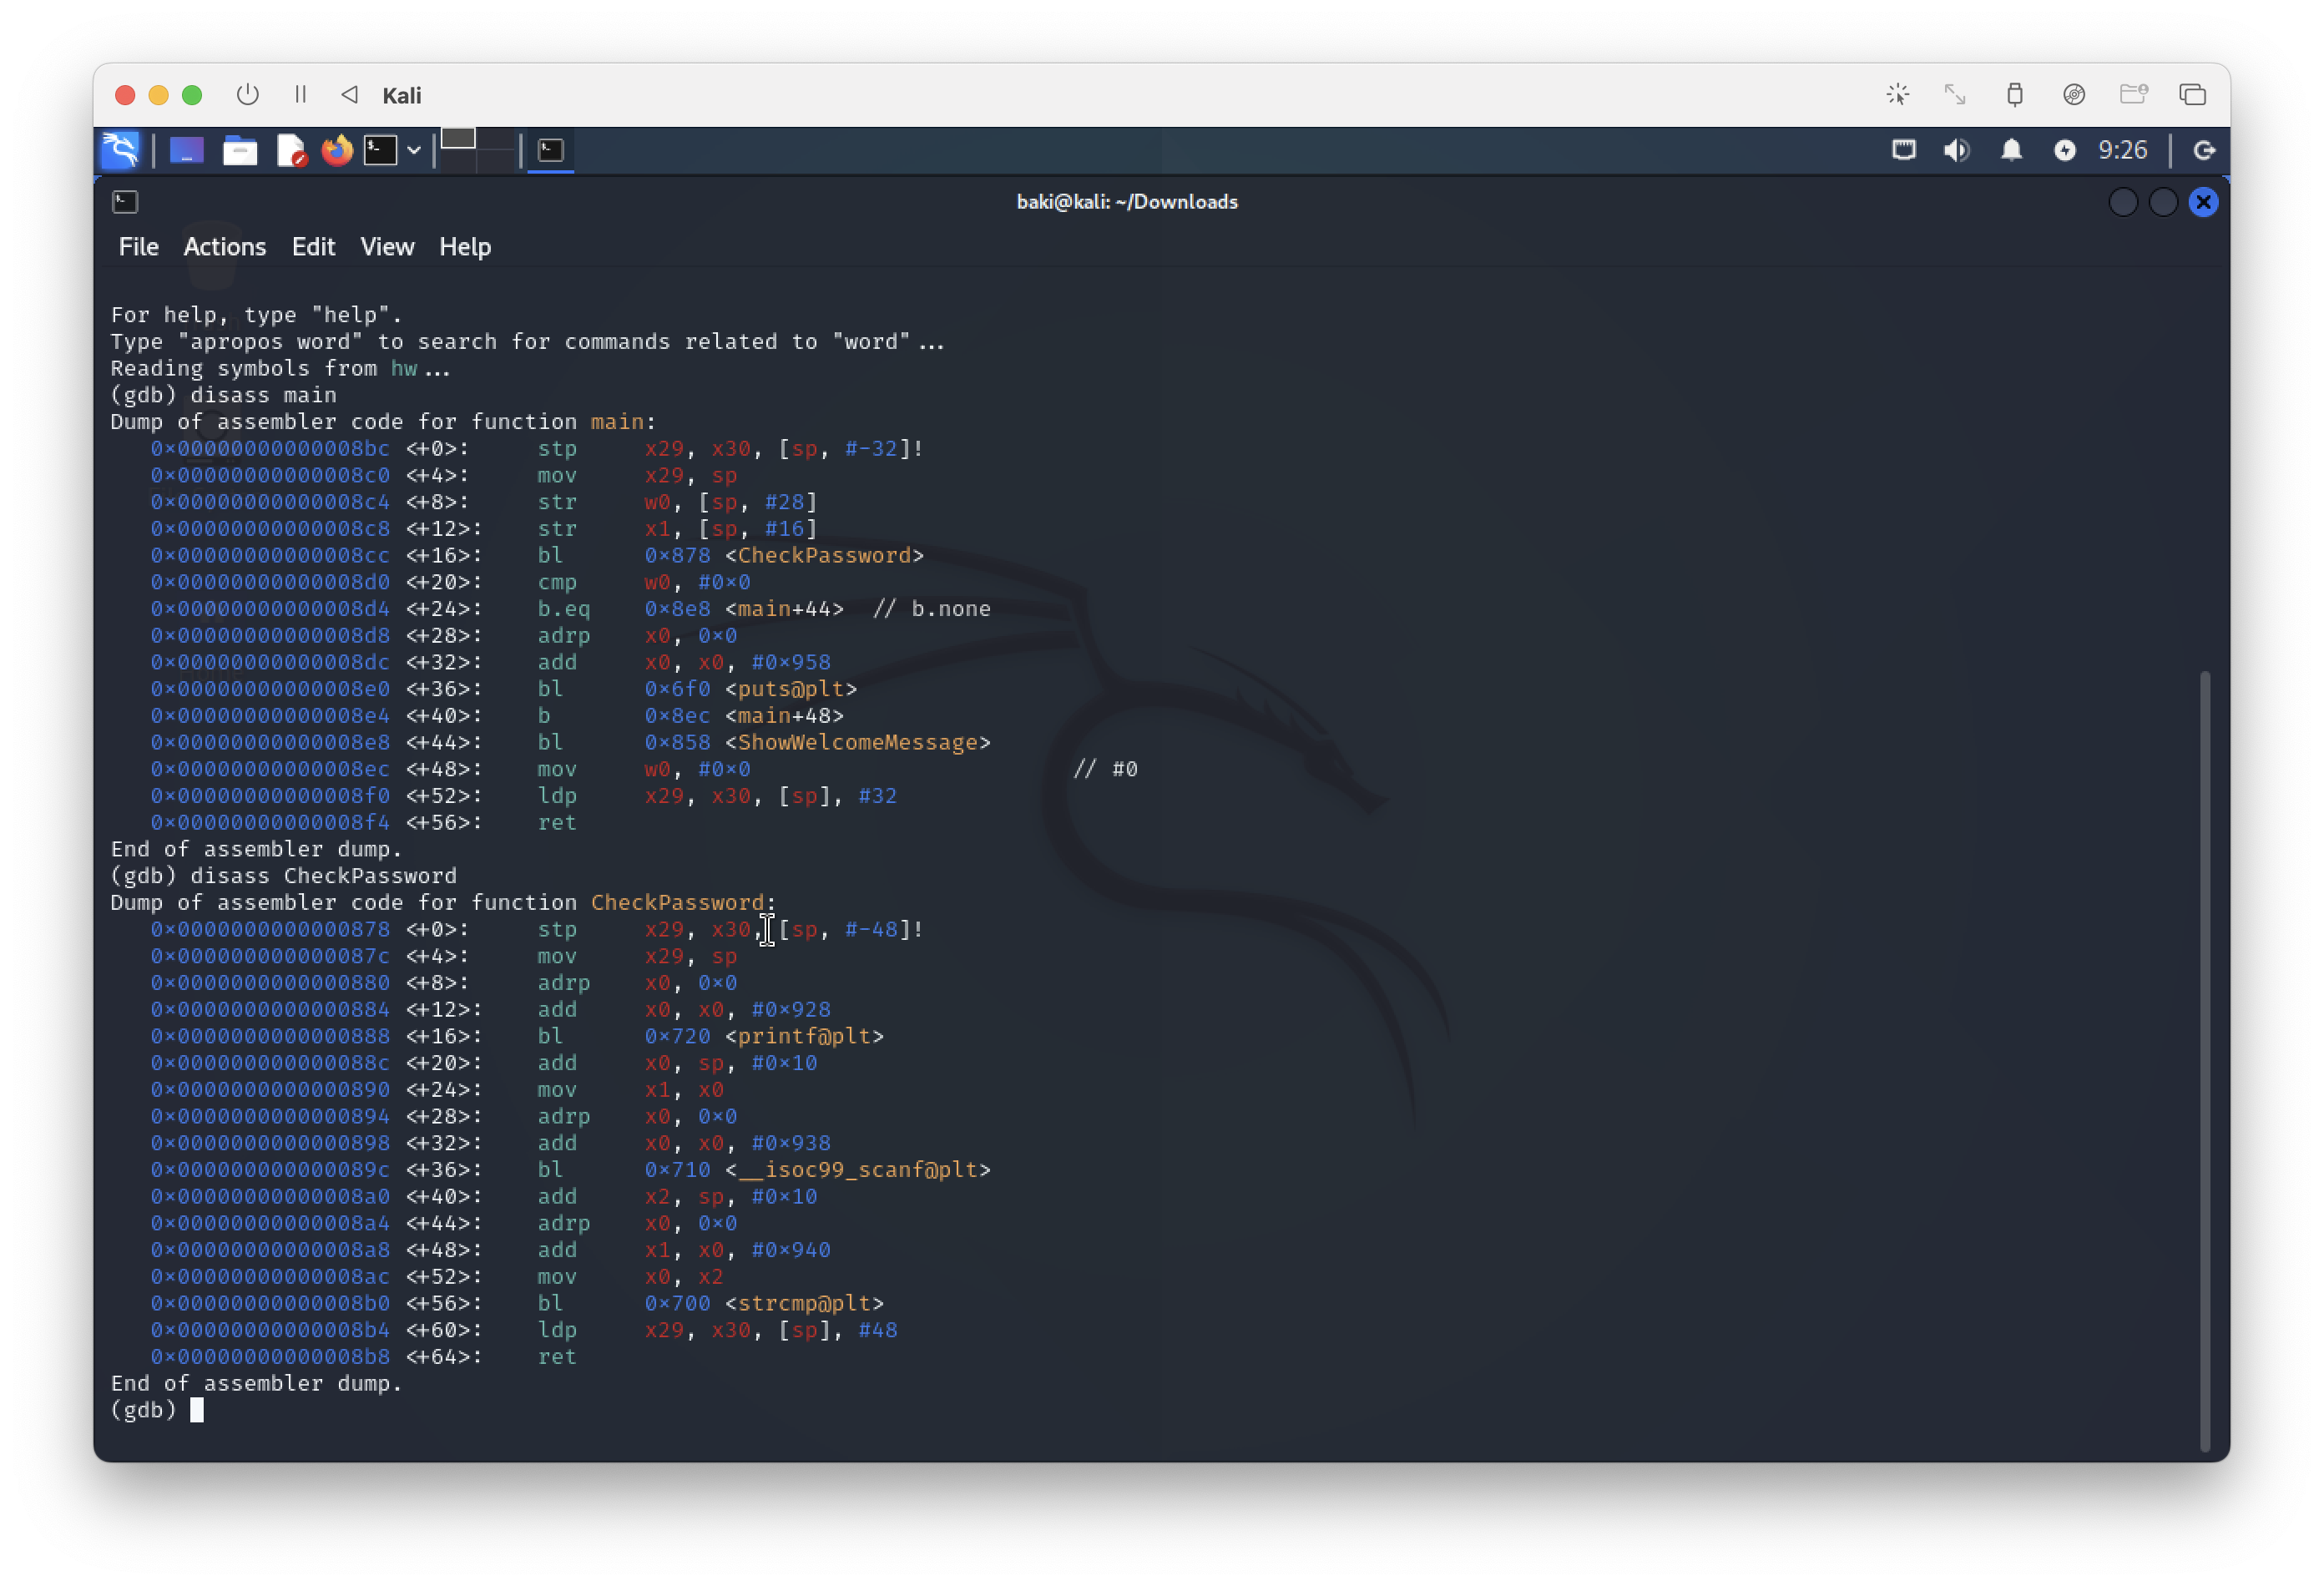Open terminal emulator launcher in panel
Screen dimensions: 2324x1586
click(x=381, y=150)
